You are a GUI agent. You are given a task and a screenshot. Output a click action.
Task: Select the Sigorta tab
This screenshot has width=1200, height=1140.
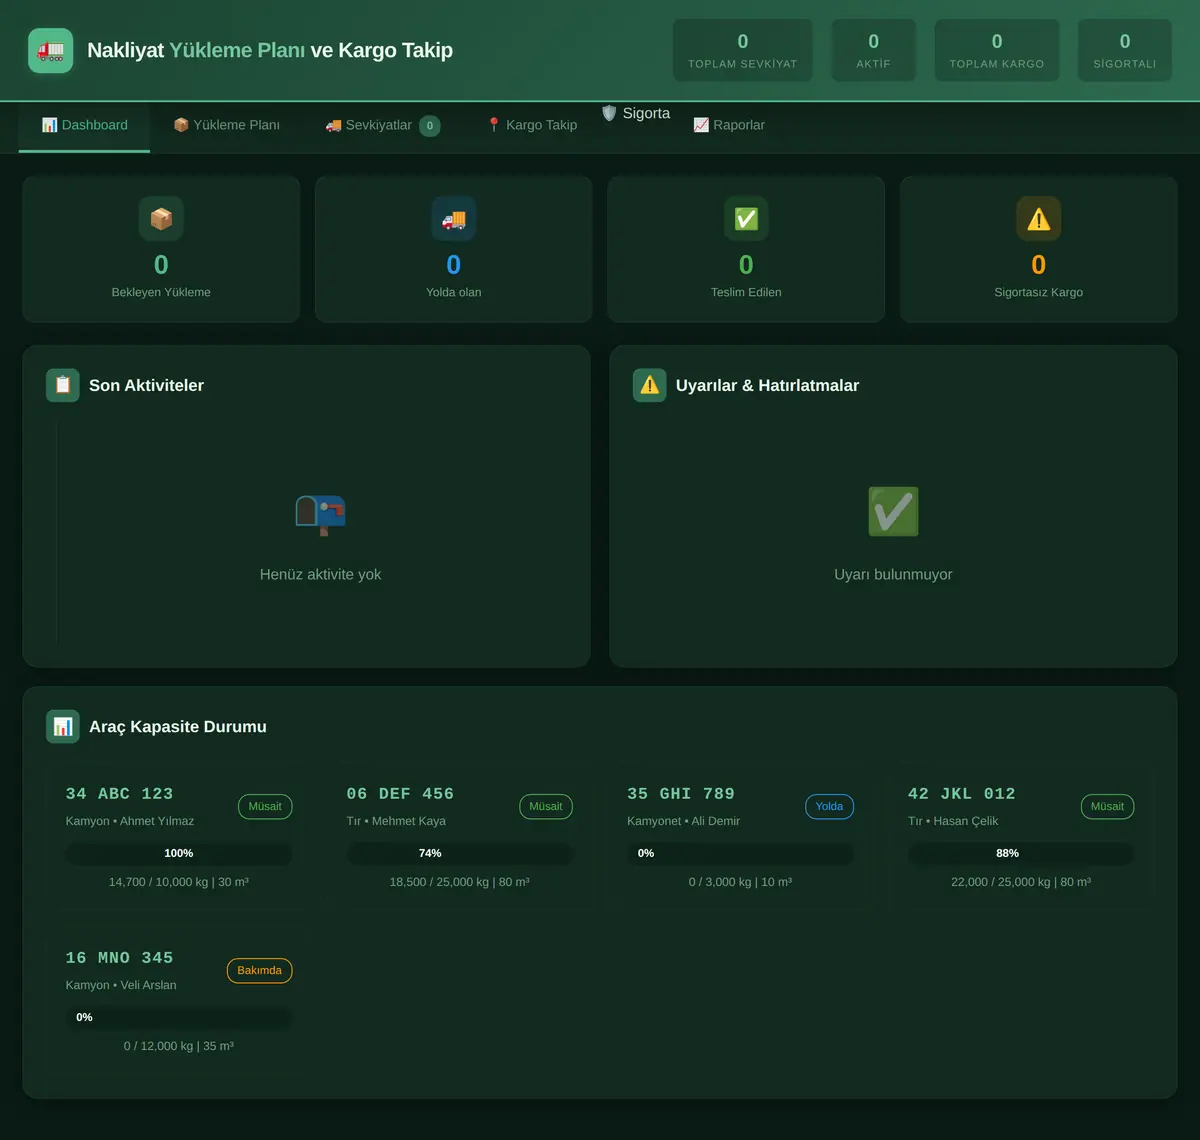click(x=636, y=113)
